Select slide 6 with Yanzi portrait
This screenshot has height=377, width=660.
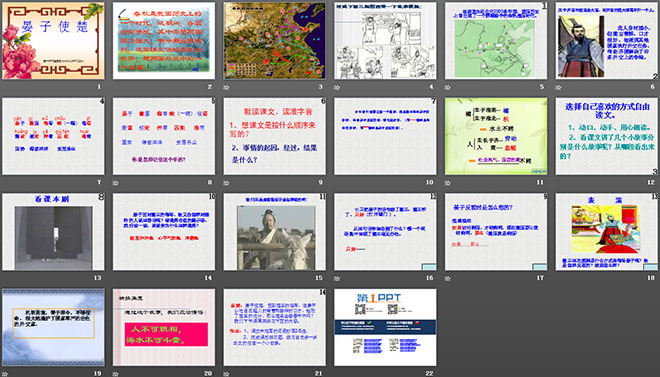pyautogui.click(x=607, y=40)
